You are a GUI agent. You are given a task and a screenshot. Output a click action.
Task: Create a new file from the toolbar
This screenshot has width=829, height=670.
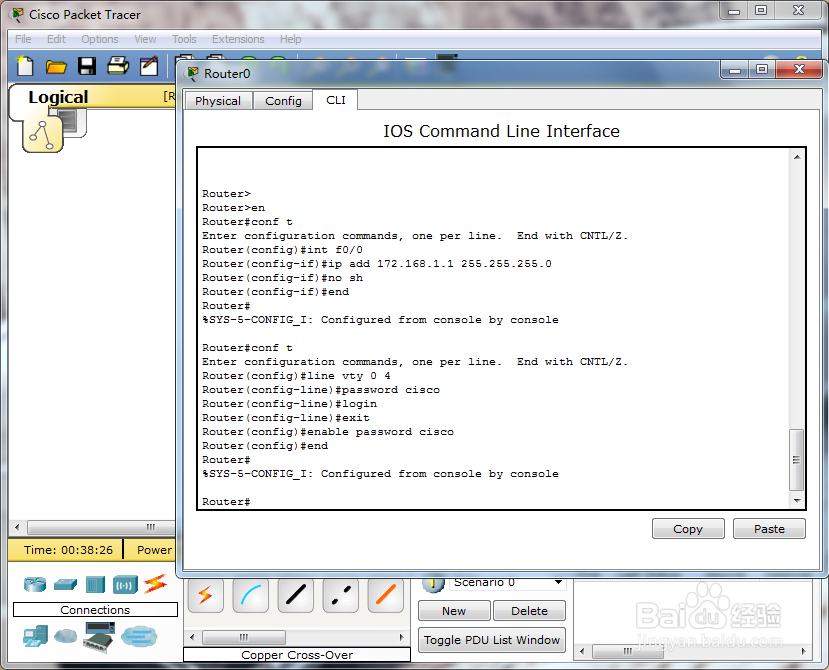pyautogui.click(x=25, y=66)
